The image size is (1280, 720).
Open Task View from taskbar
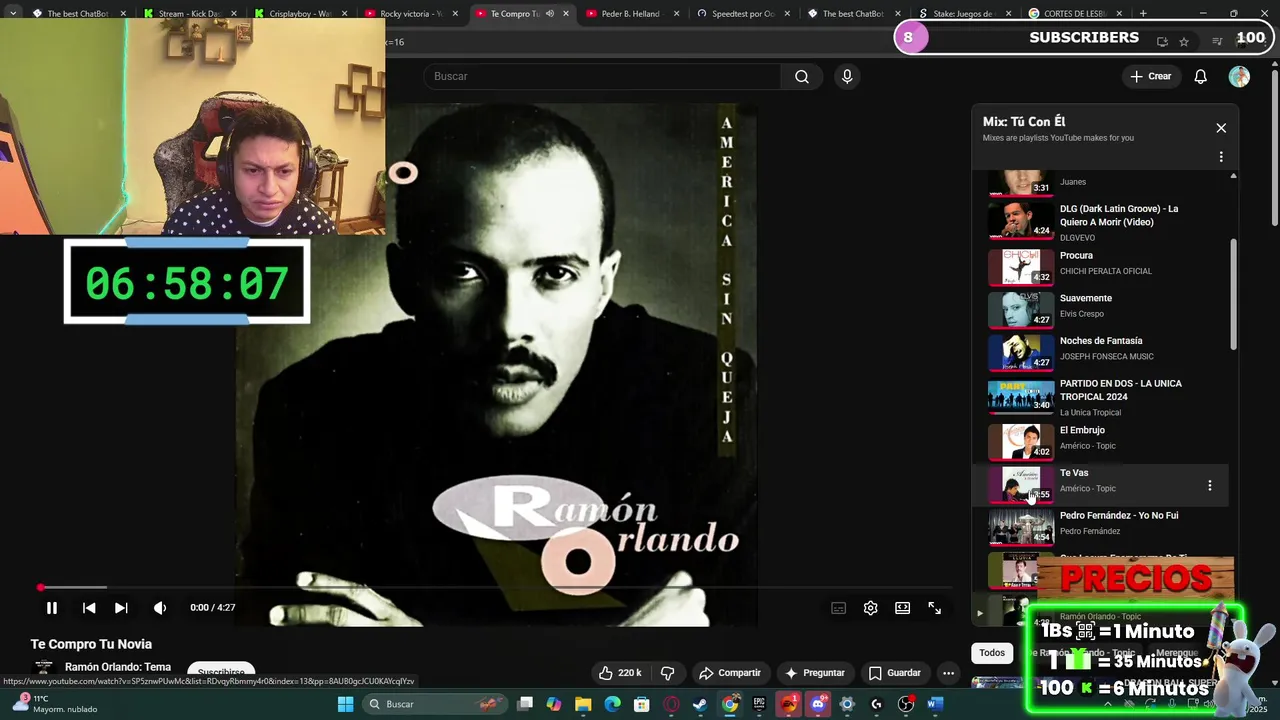click(525, 704)
